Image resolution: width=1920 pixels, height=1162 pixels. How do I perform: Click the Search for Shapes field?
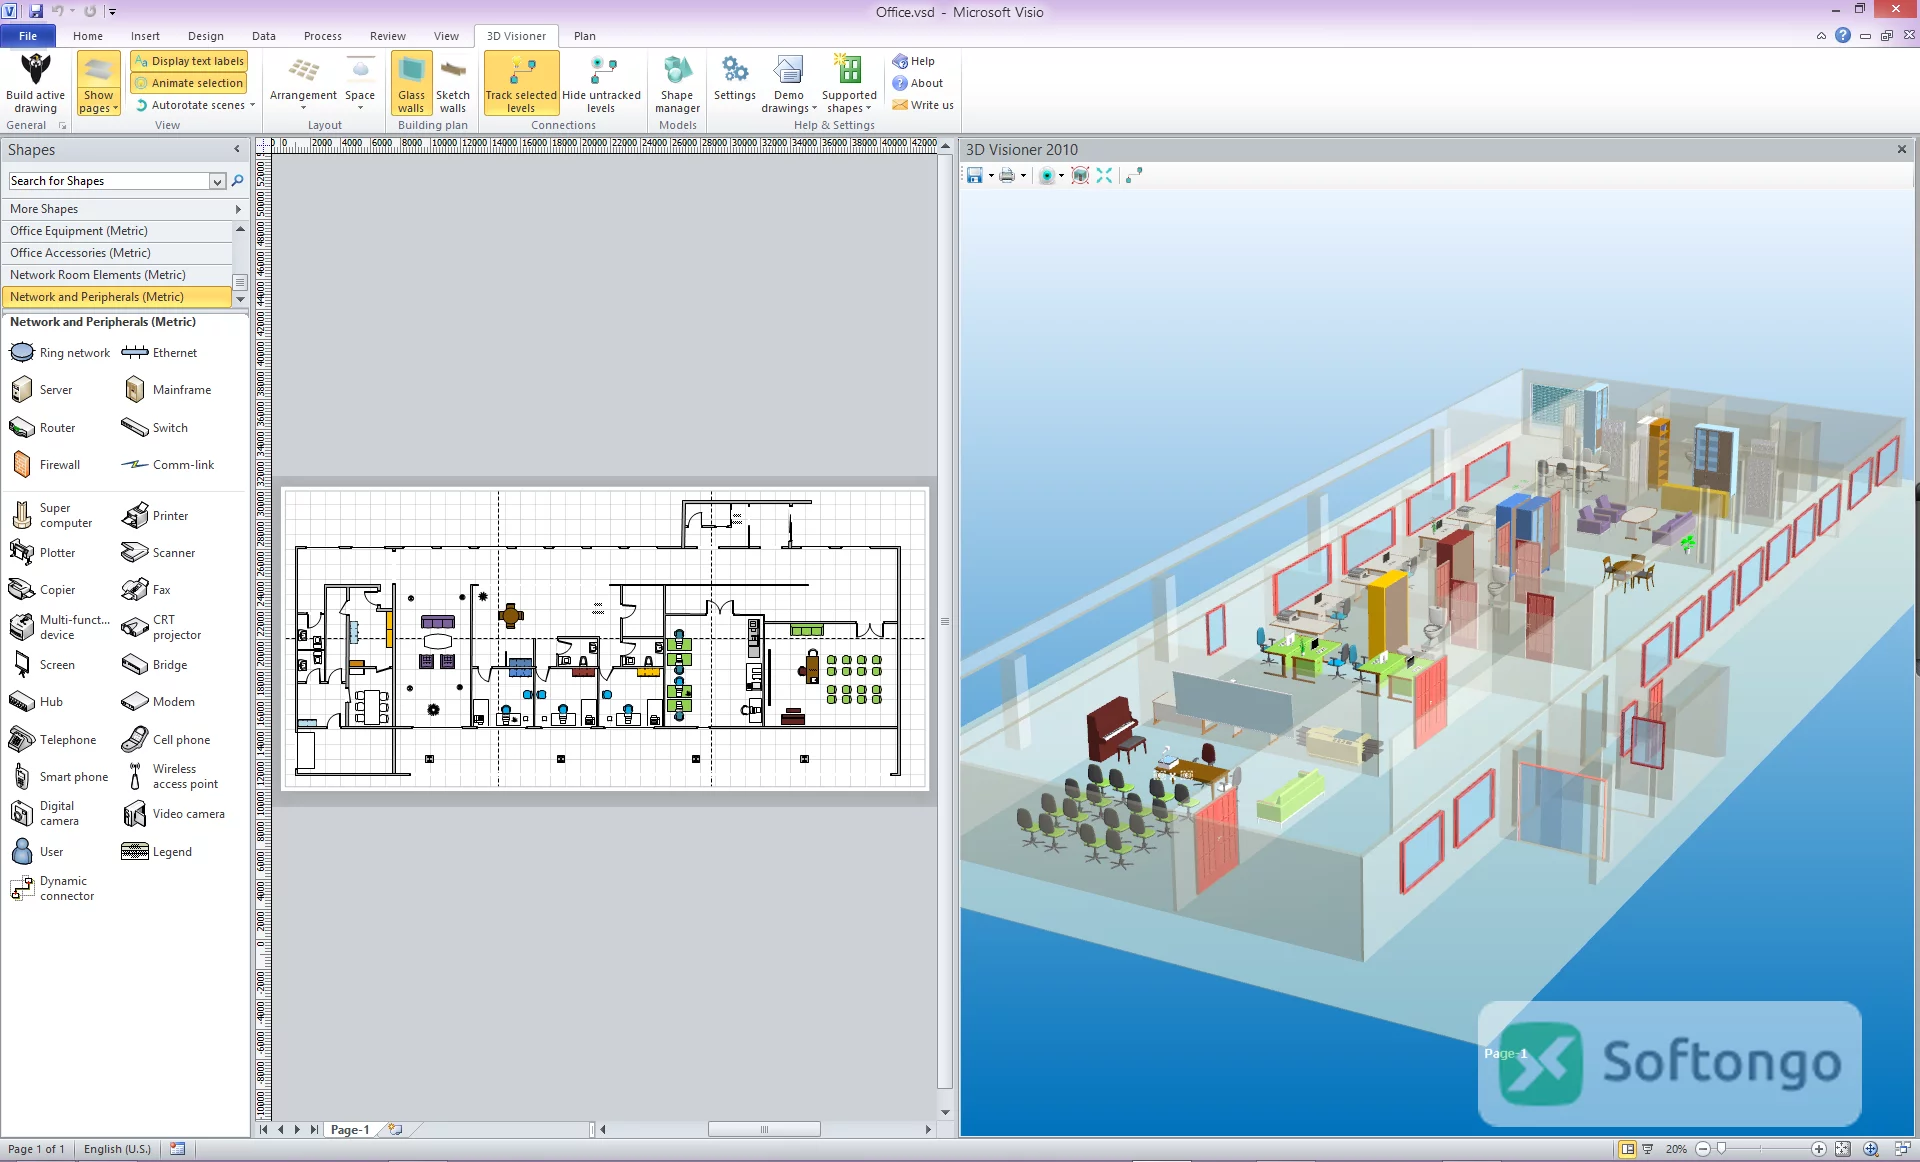(108, 181)
